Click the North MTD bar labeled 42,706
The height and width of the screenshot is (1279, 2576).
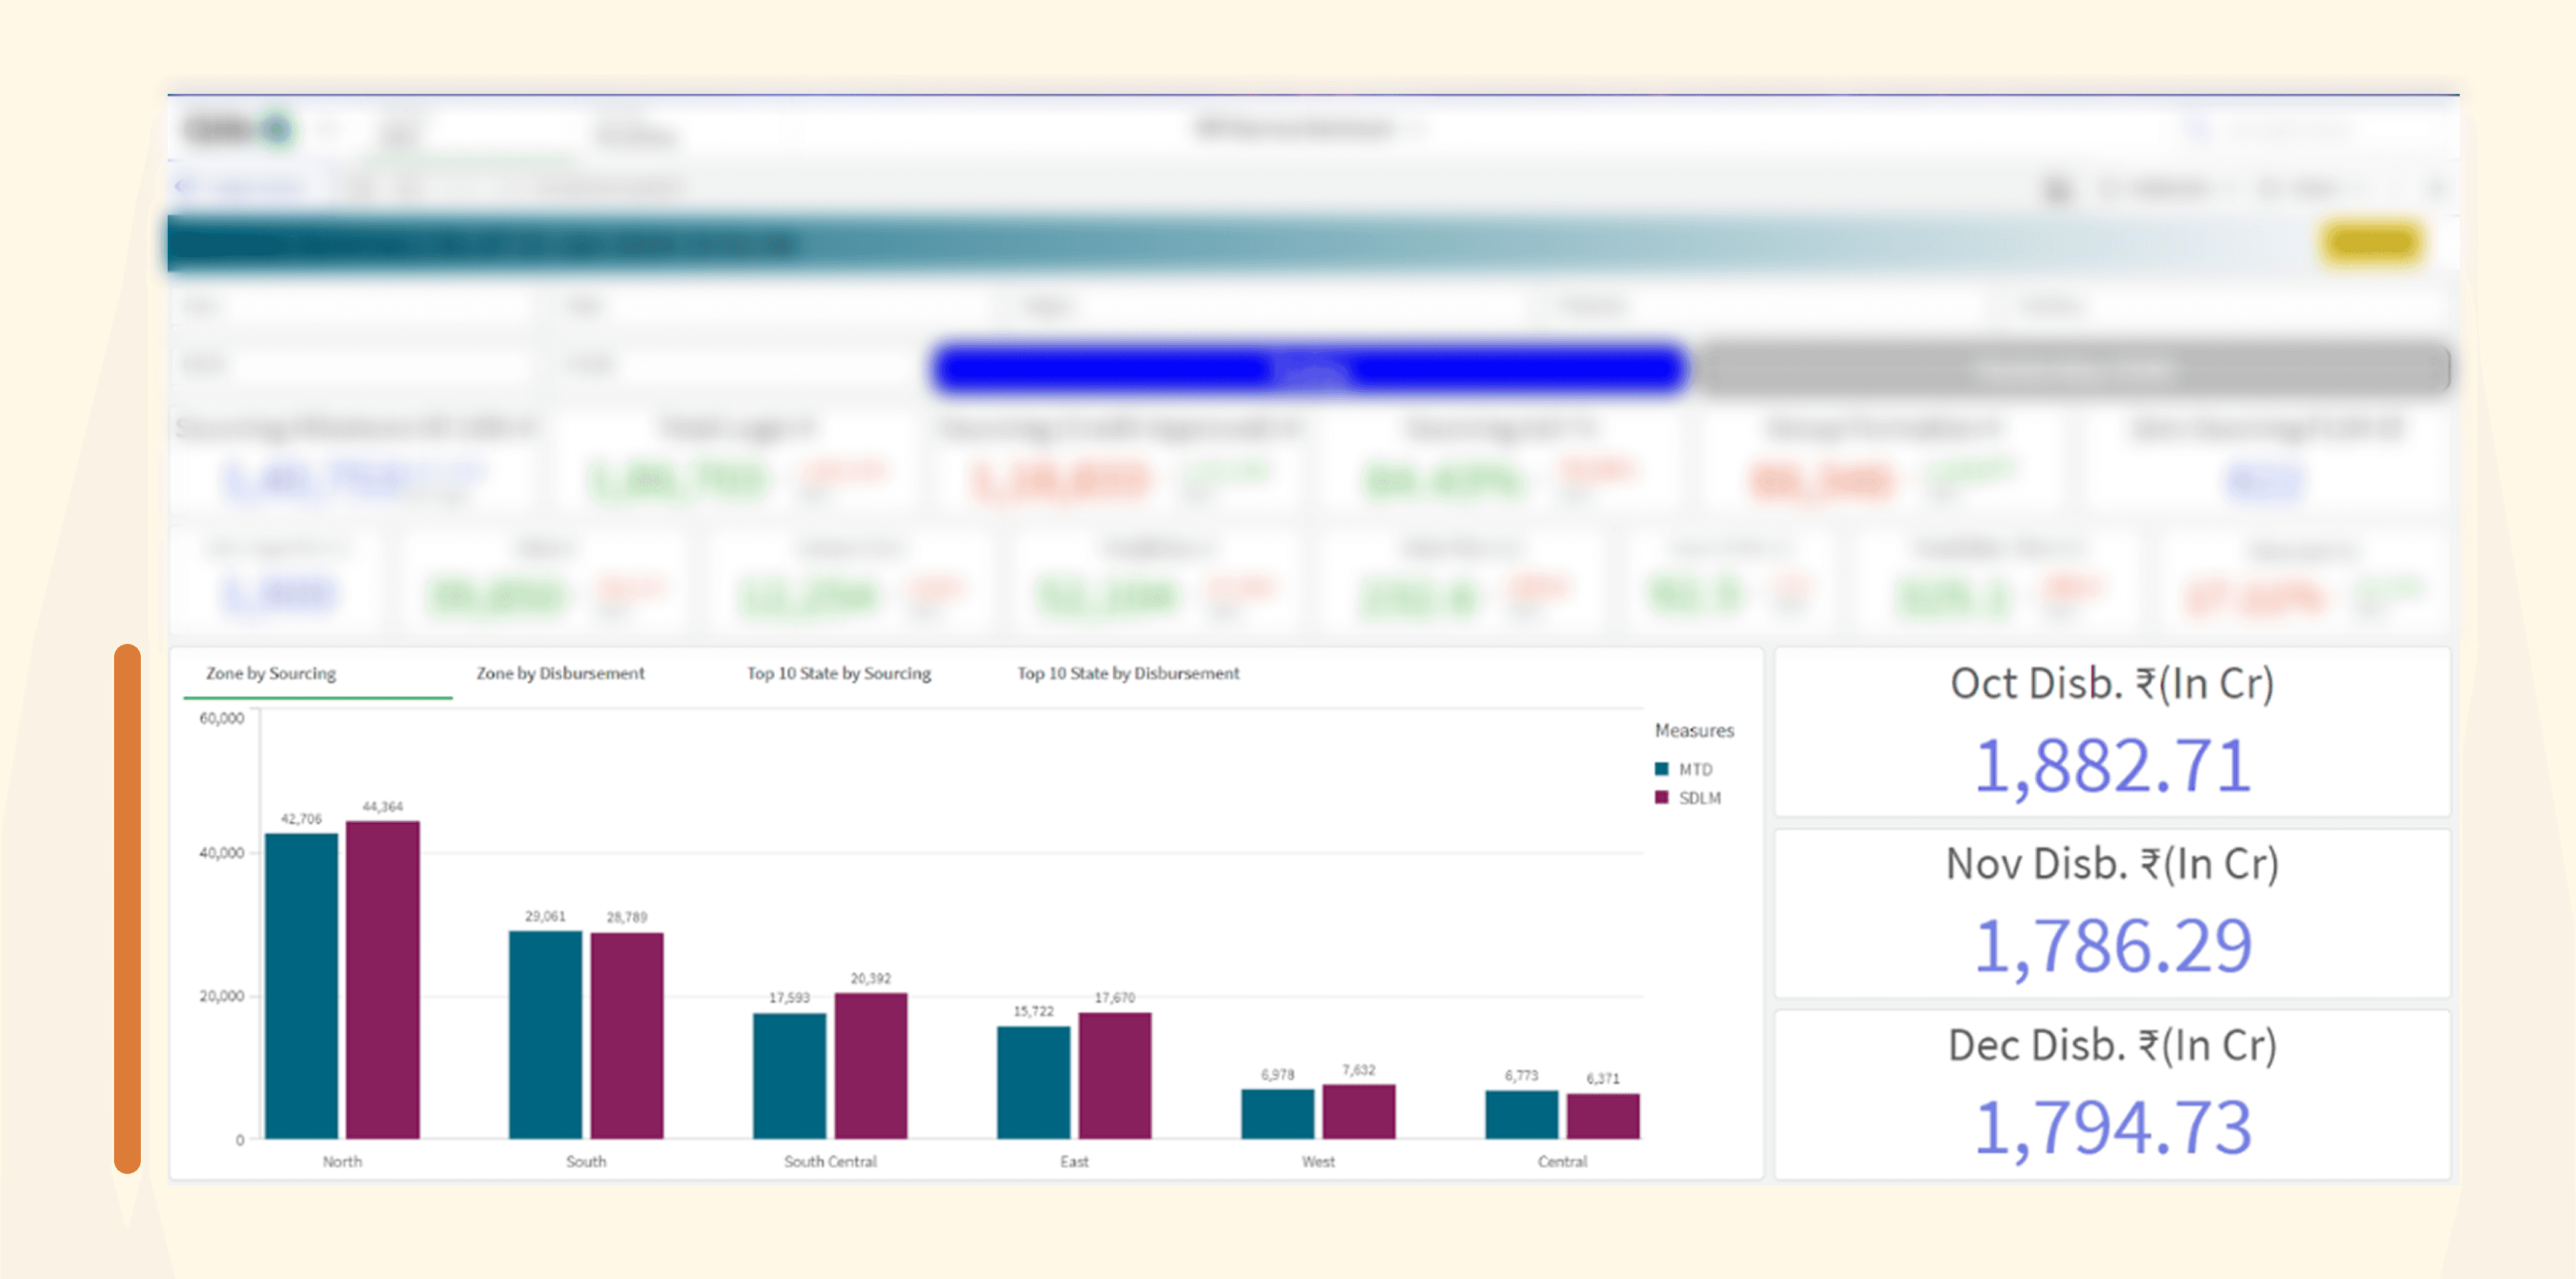(x=301, y=985)
